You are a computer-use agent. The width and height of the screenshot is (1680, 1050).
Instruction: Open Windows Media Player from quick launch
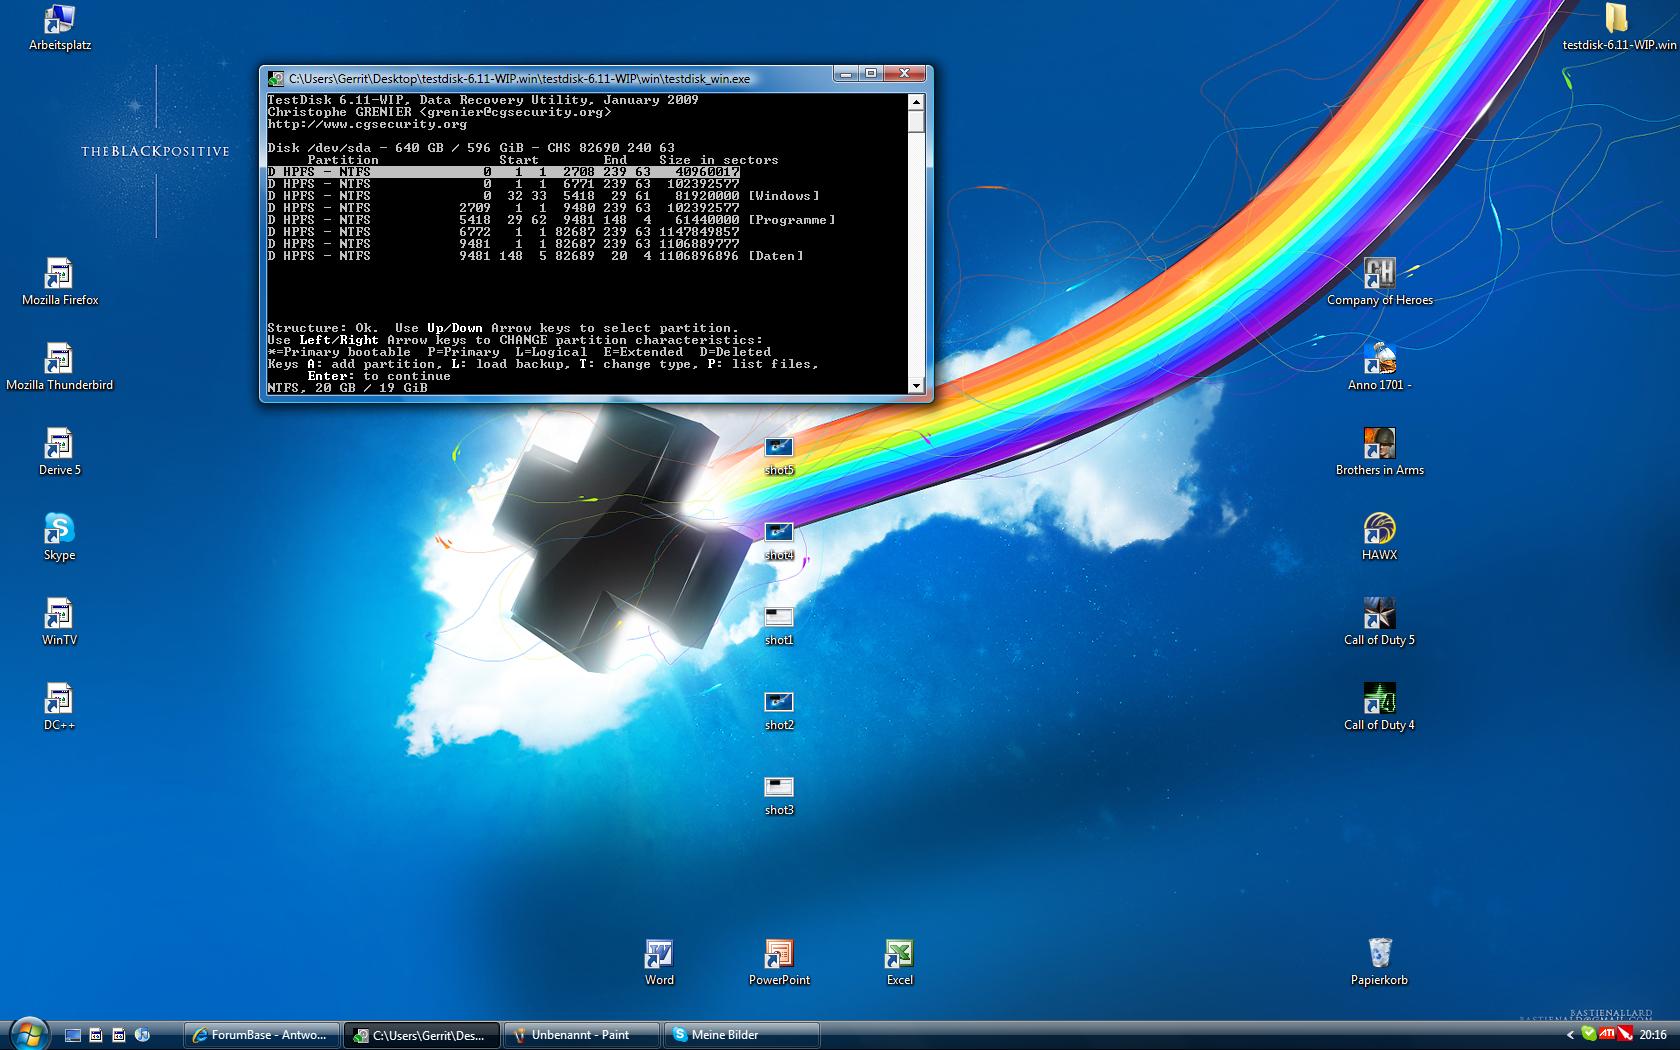click(142, 1035)
